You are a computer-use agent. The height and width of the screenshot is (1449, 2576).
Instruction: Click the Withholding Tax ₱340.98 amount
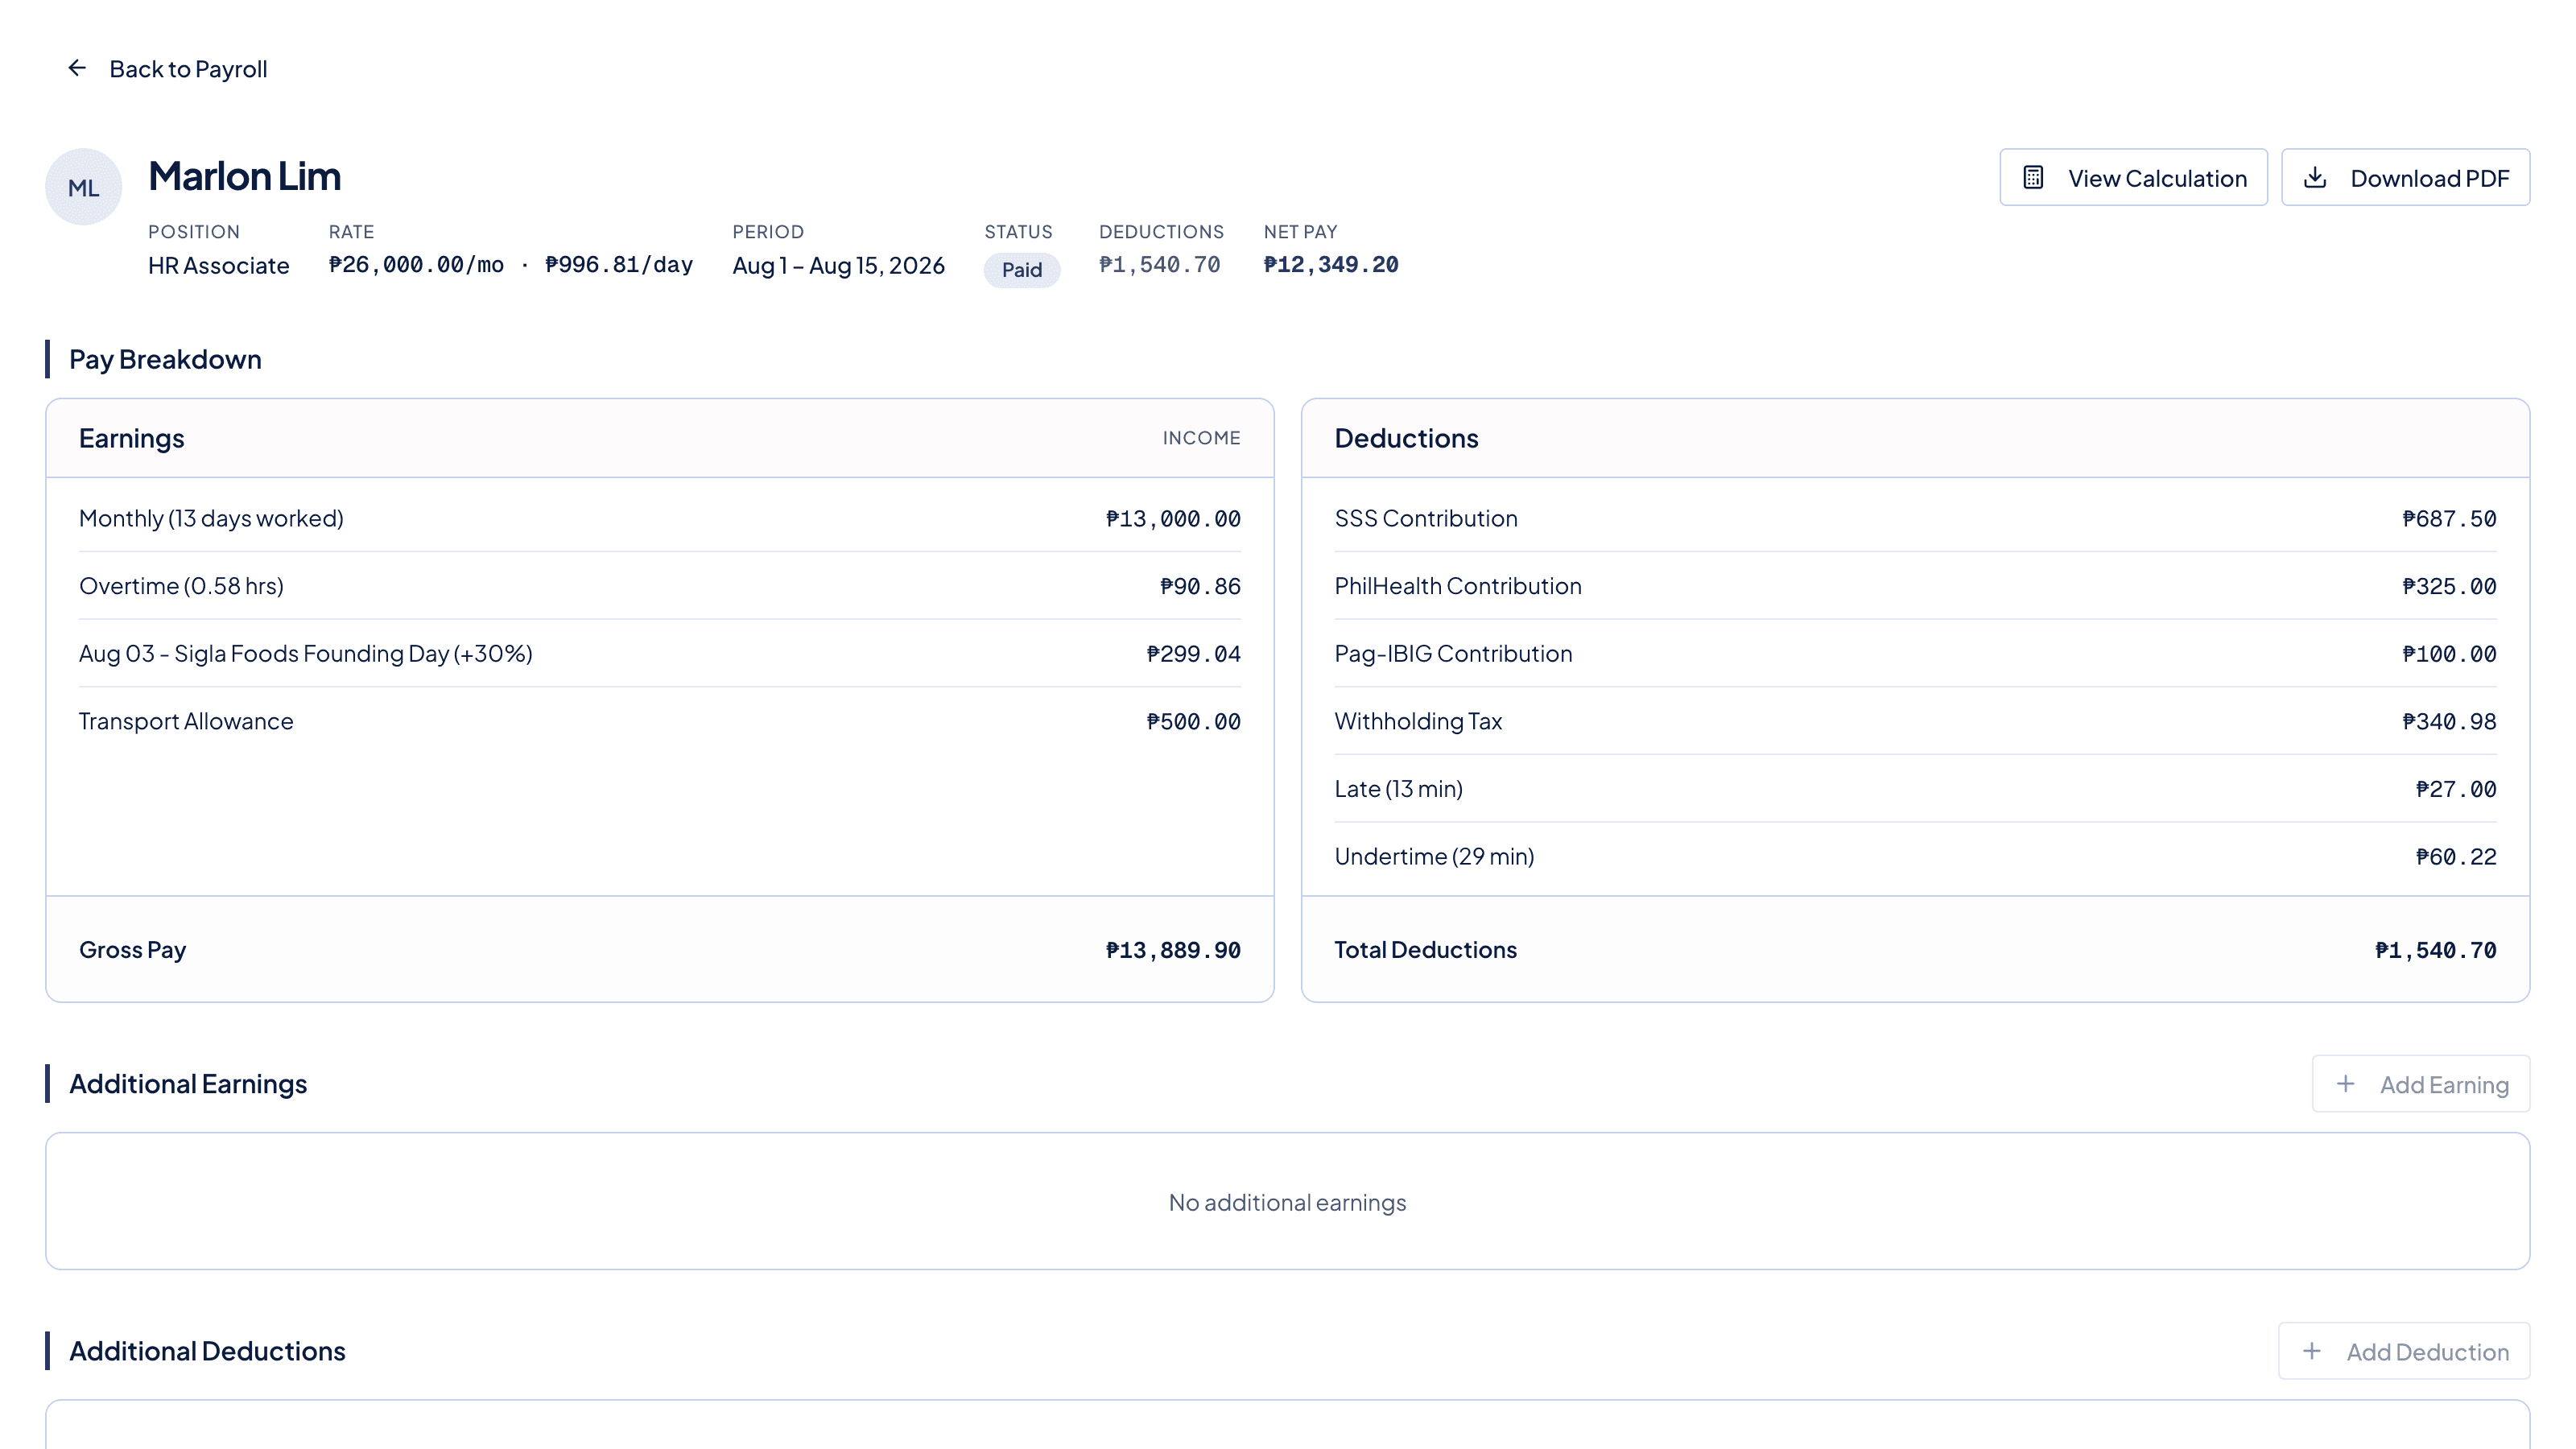tap(2449, 721)
